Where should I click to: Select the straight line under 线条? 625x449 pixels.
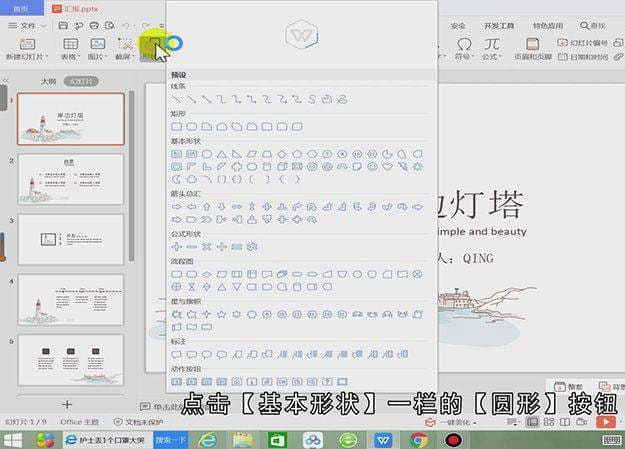click(x=177, y=99)
